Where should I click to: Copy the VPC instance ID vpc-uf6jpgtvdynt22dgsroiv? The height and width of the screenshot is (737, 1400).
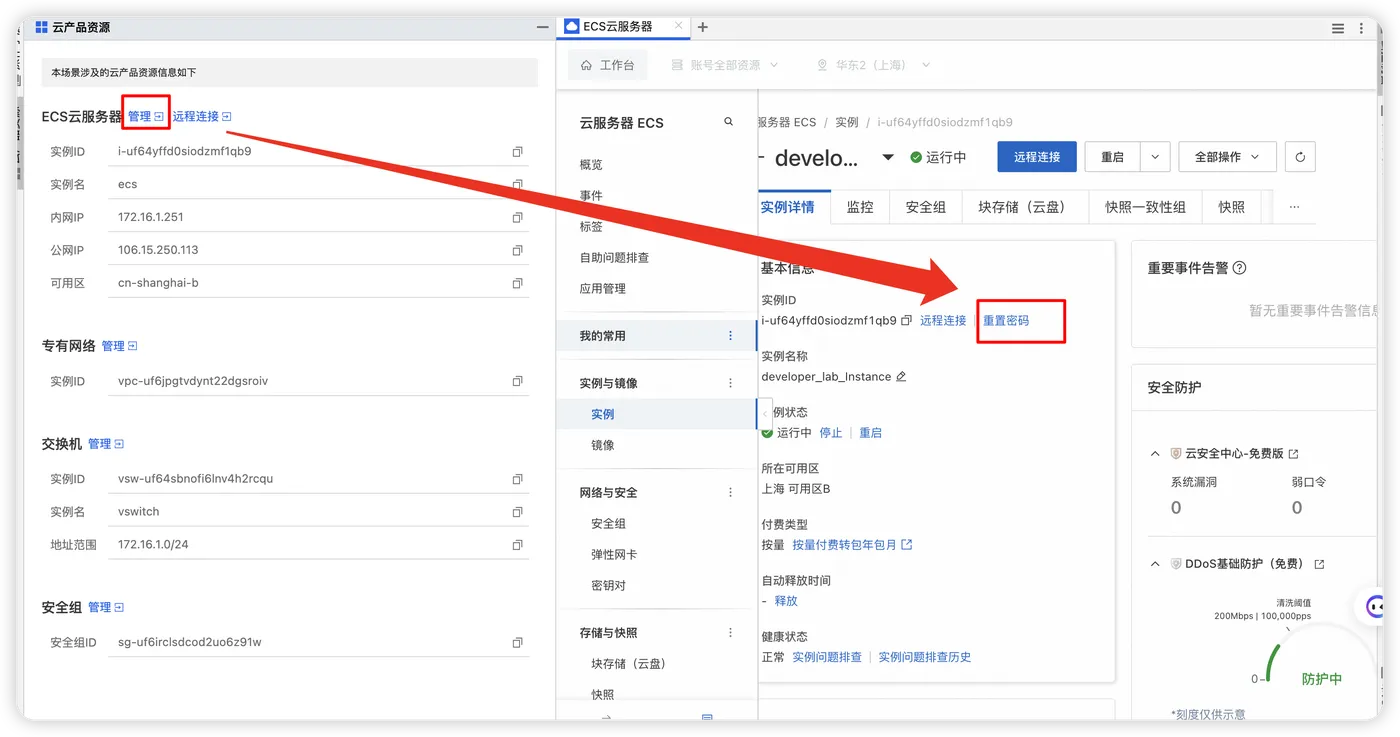[518, 382]
